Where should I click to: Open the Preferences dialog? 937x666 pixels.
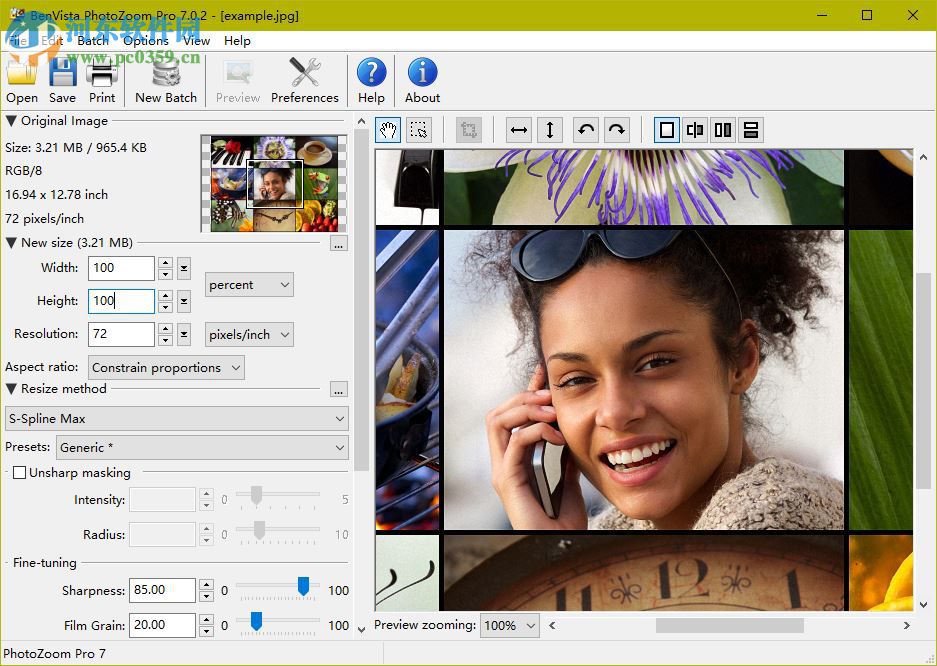coord(305,78)
